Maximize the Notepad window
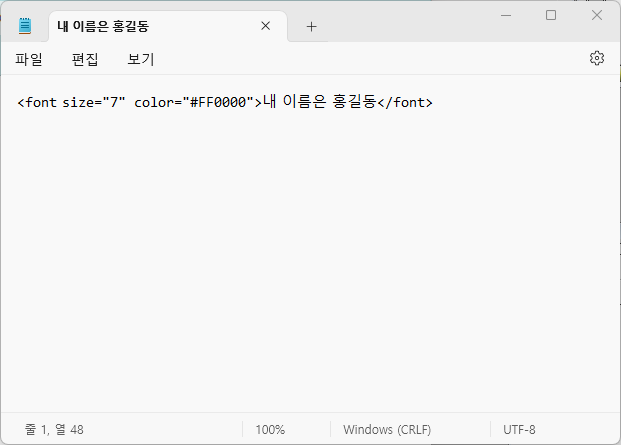The height and width of the screenshot is (445, 621). [x=551, y=15]
